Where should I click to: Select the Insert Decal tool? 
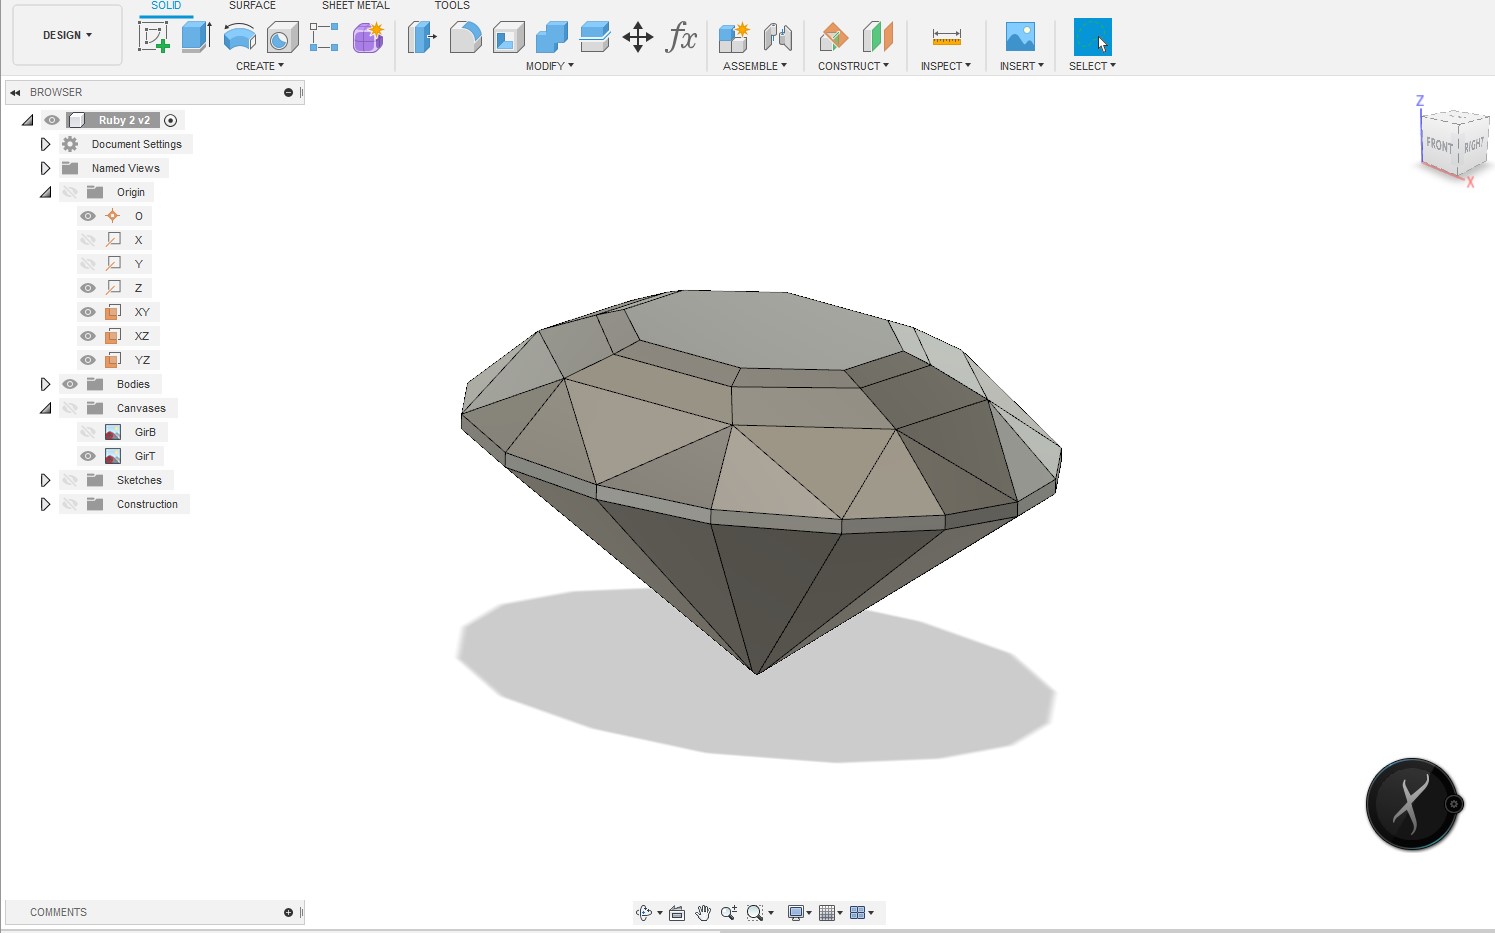point(1020,37)
